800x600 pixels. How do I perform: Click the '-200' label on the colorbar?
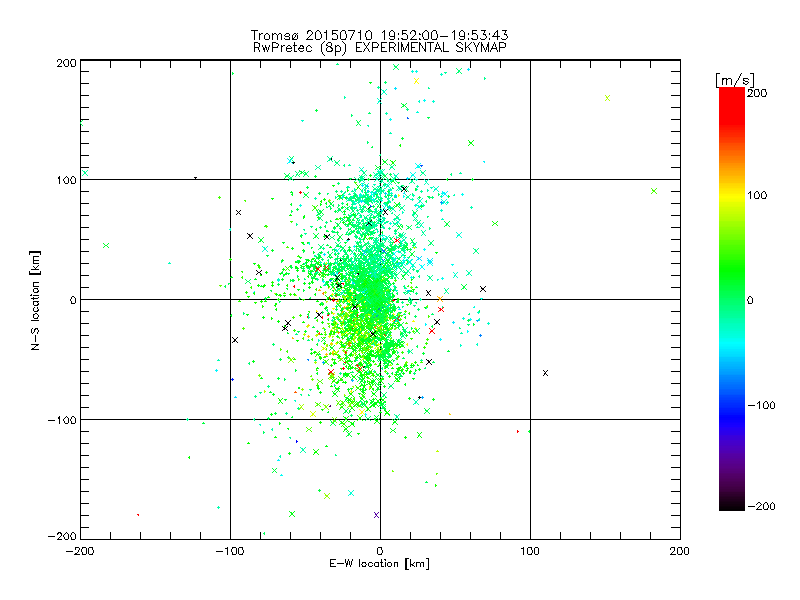click(x=761, y=507)
